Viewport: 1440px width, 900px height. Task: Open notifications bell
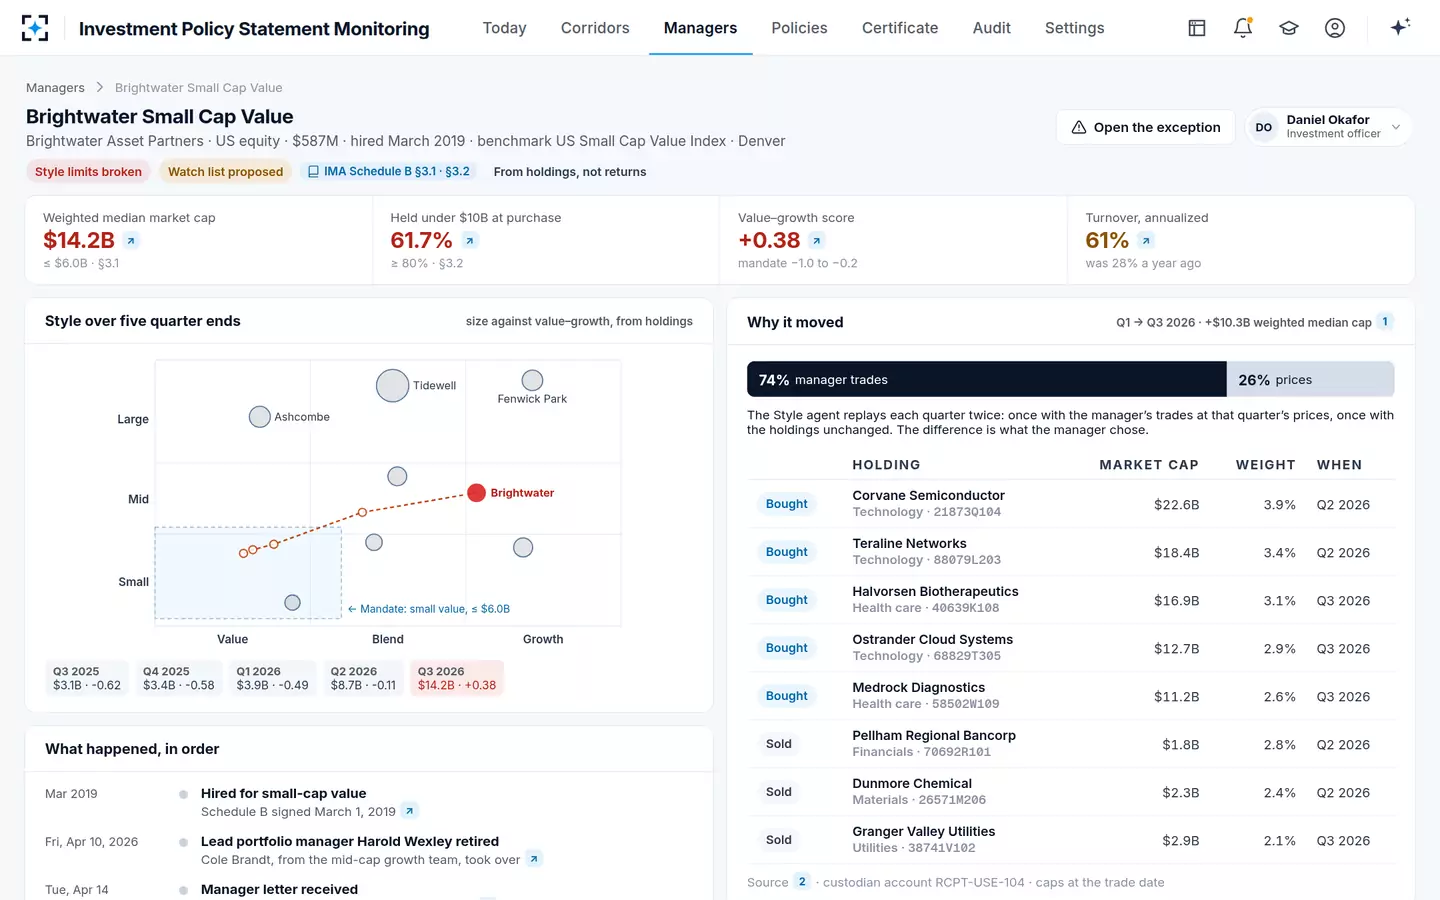pos(1243,28)
